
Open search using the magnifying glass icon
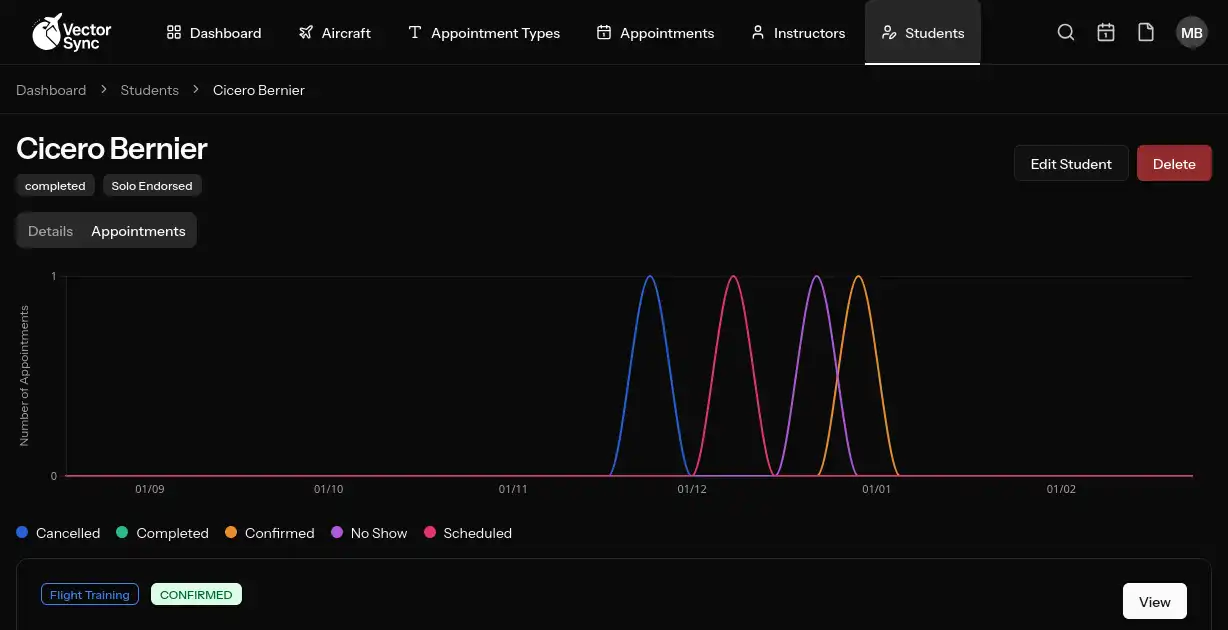pyautogui.click(x=1066, y=32)
